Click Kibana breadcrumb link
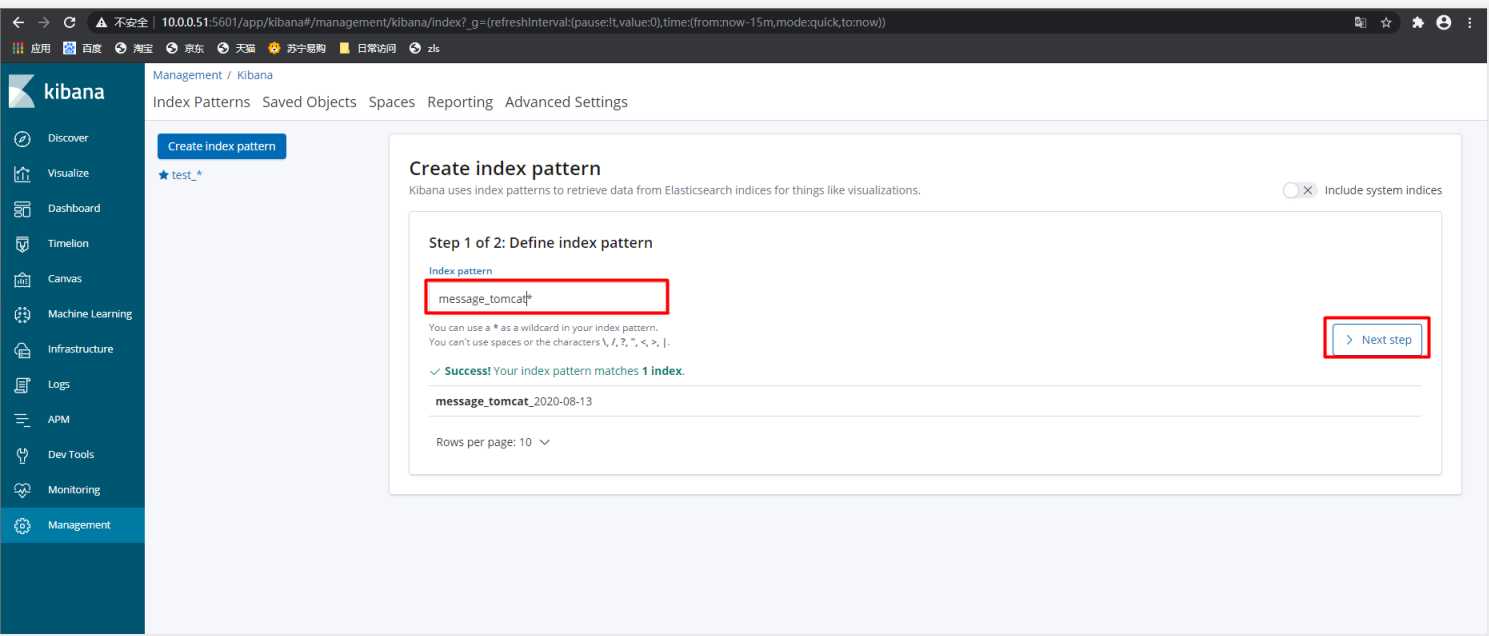The width and height of the screenshot is (1489, 636). click(255, 75)
